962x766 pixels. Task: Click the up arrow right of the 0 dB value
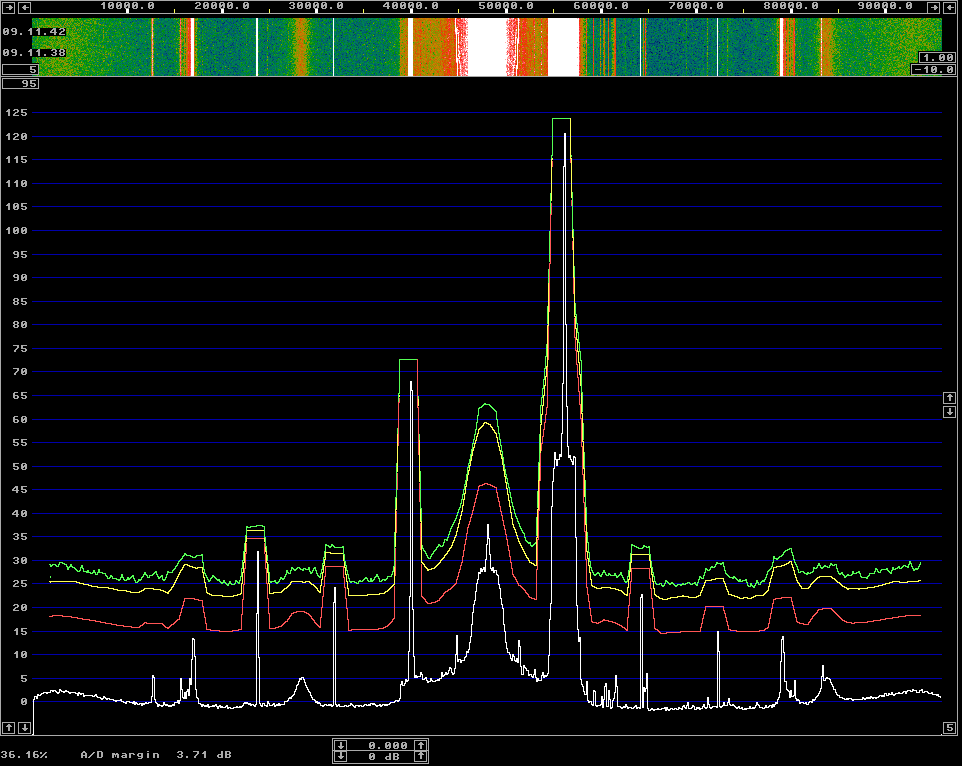(x=421, y=757)
